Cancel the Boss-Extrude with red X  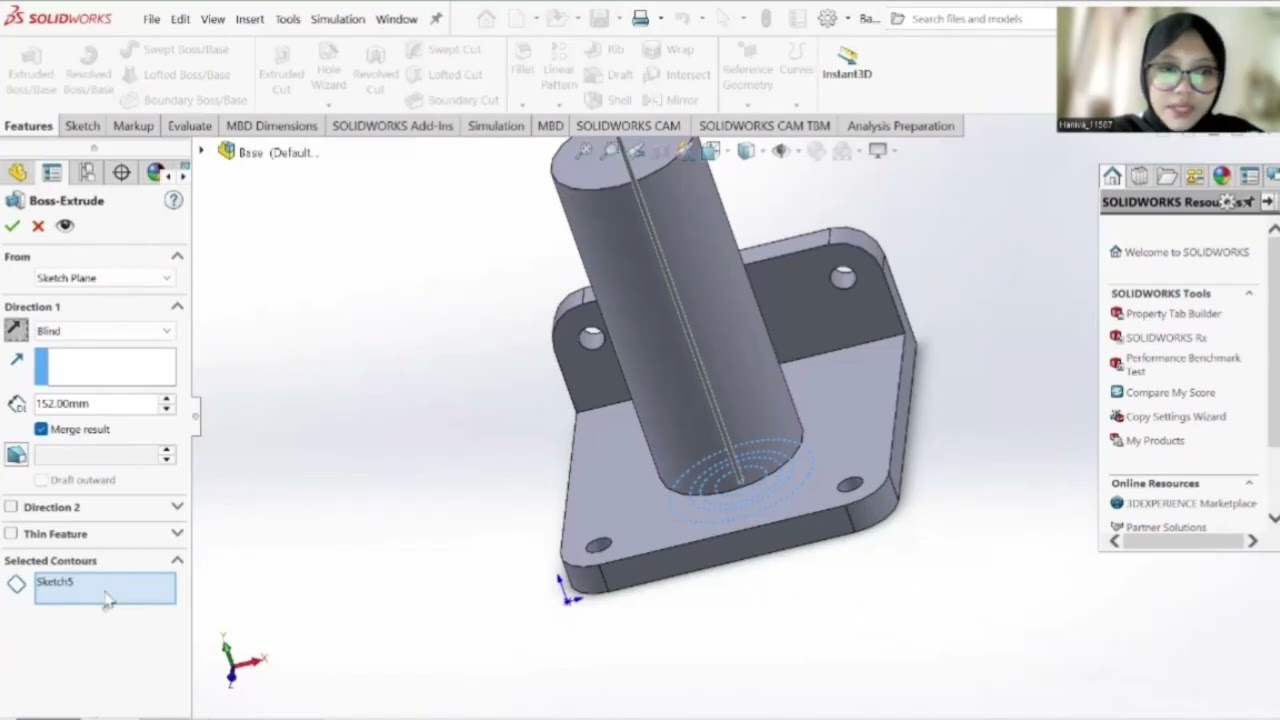click(x=38, y=226)
